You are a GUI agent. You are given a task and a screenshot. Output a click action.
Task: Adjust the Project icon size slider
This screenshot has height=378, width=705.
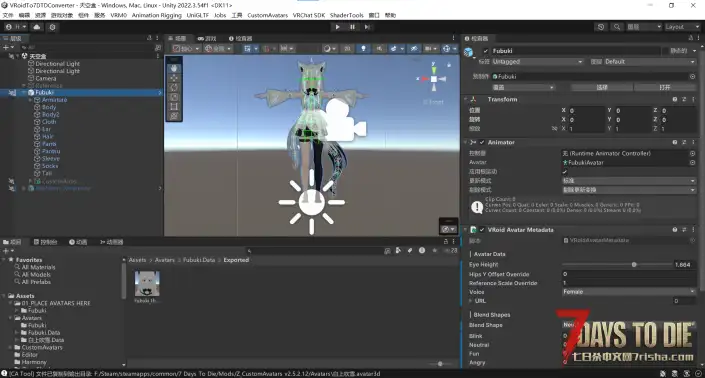point(440,364)
